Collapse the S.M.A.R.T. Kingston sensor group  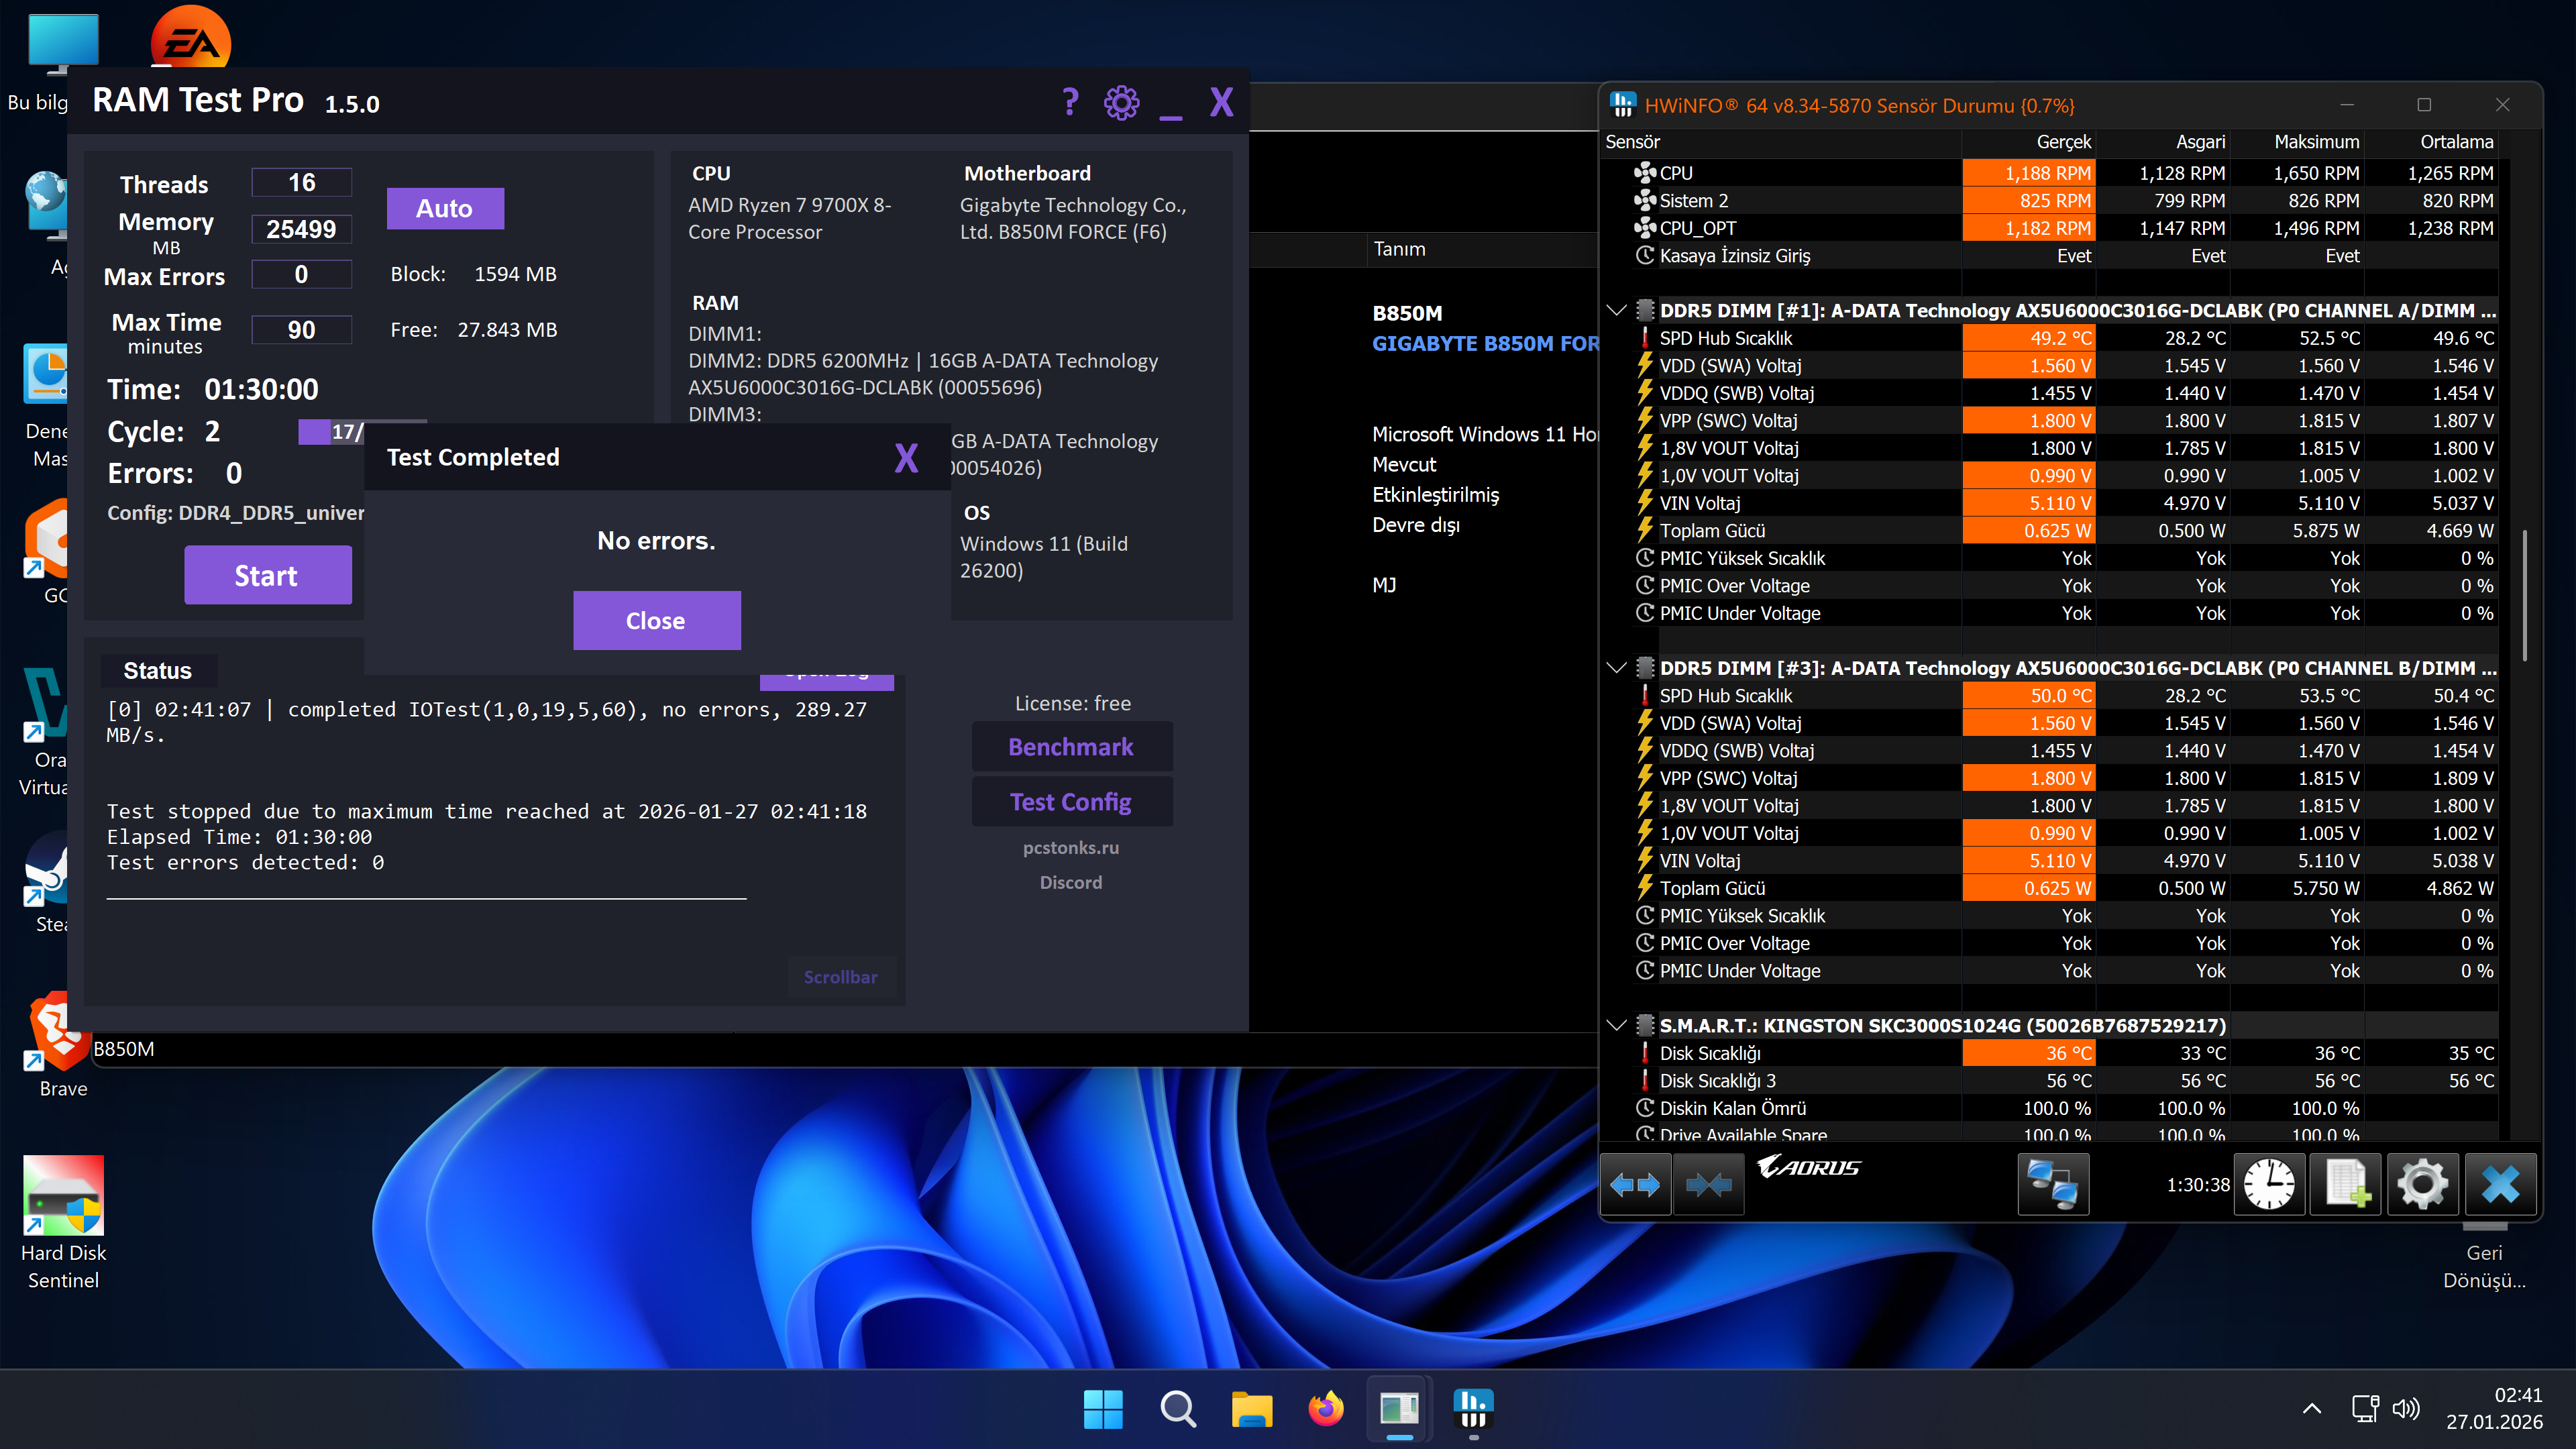click(x=1616, y=1025)
